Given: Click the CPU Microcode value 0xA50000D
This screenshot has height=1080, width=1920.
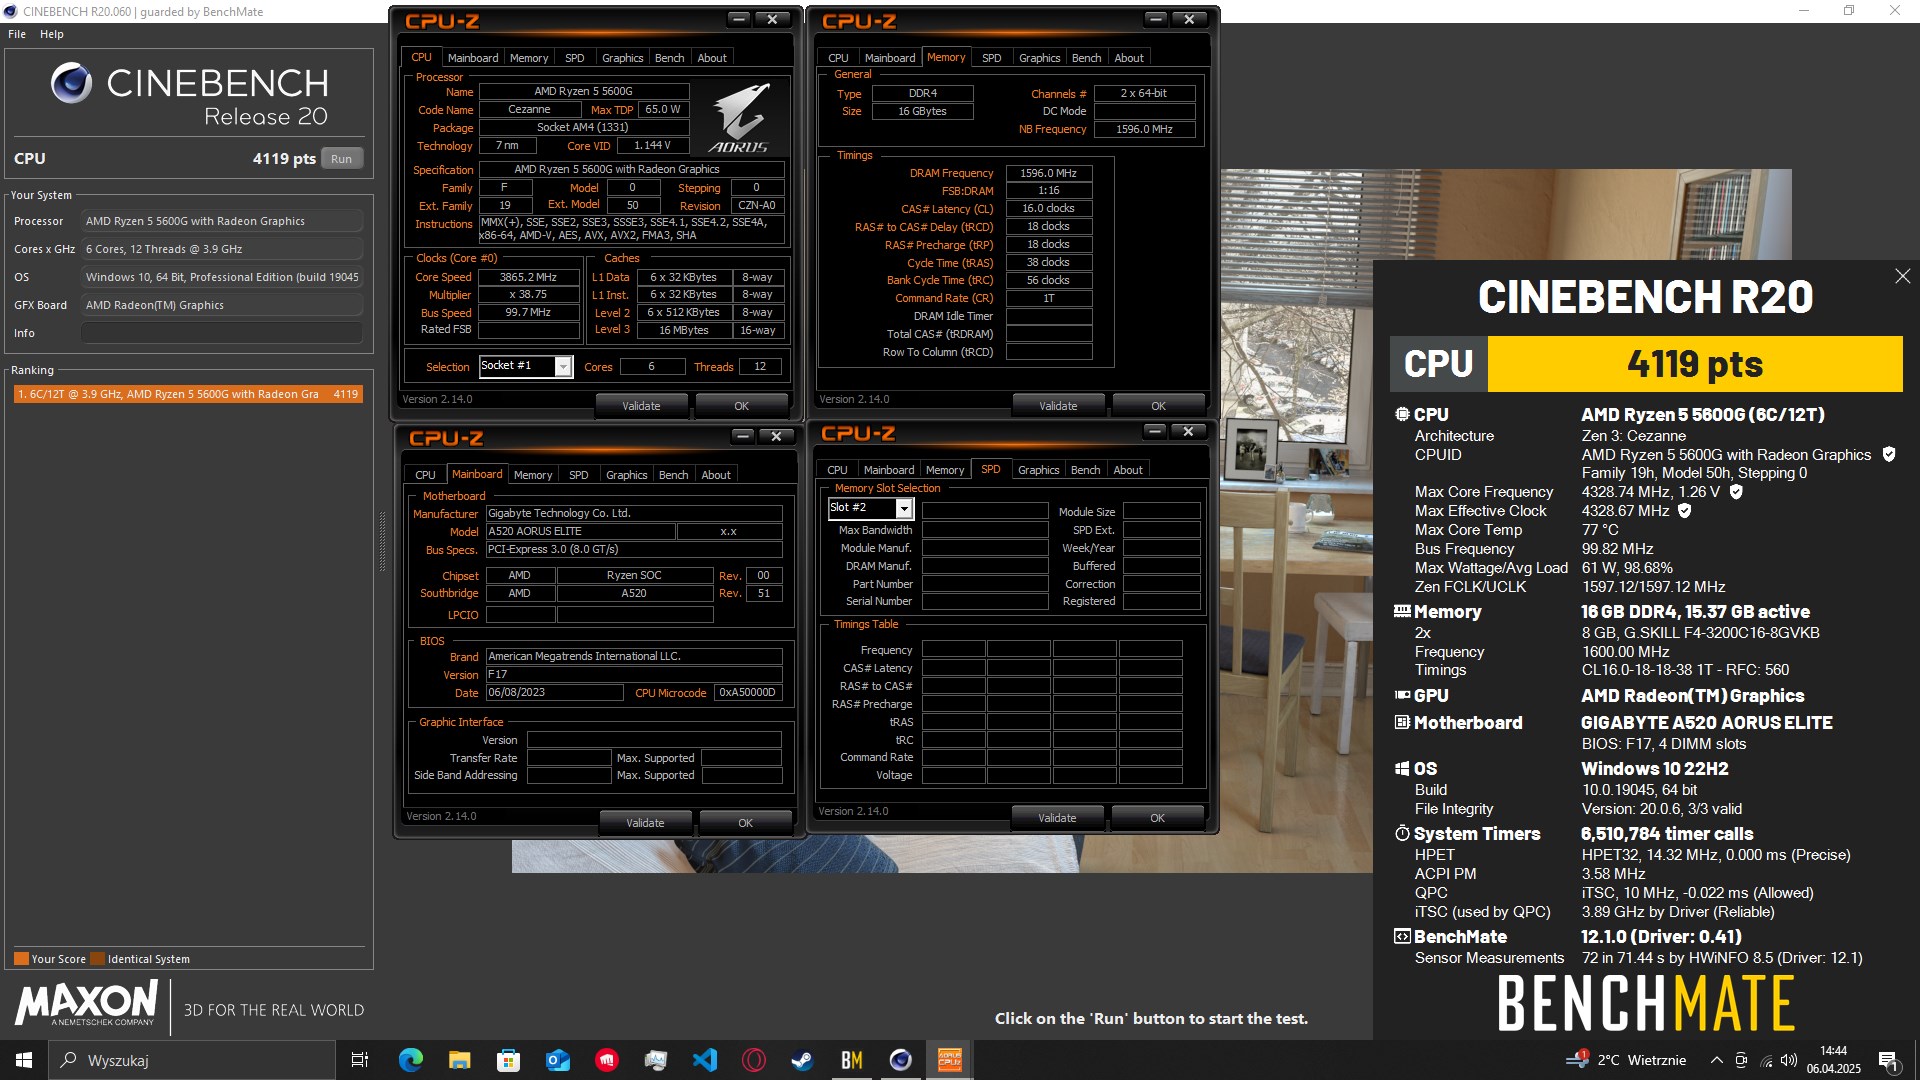Looking at the screenshot, I should click(x=748, y=692).
